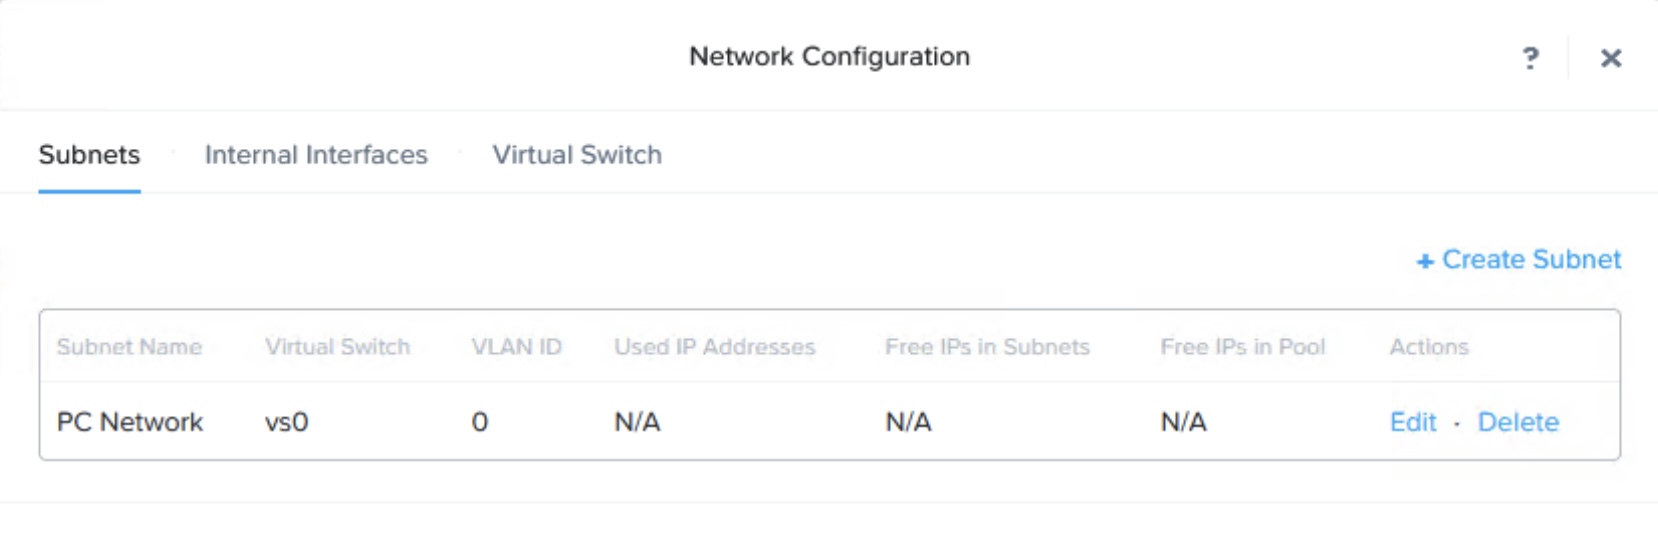Close the Network Configuration dialog
This screenshot has width=1658, height=558.
click(1610, 58)
